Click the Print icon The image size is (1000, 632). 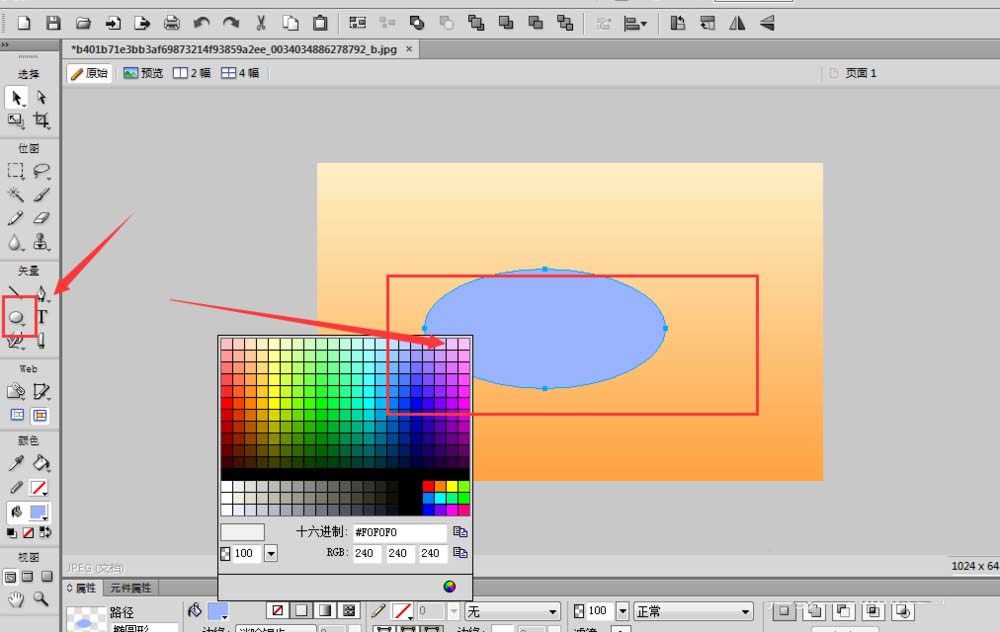pos(172,24)
